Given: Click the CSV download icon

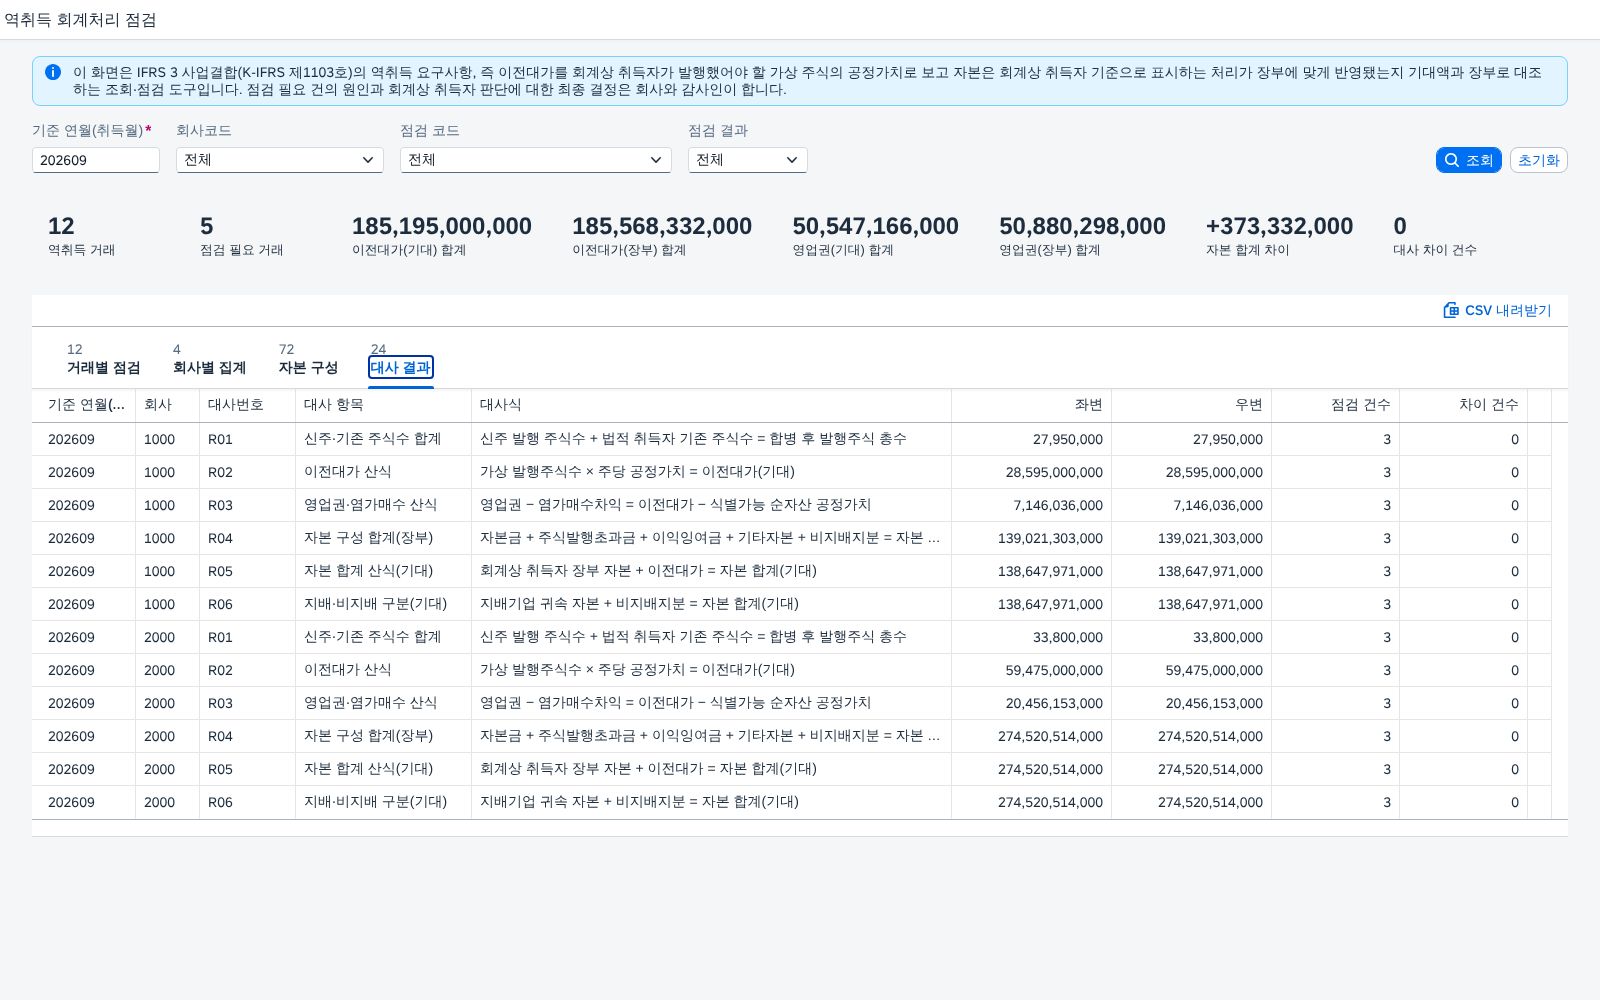Looking at the screenshot, I should click(x=1451, y=310).
